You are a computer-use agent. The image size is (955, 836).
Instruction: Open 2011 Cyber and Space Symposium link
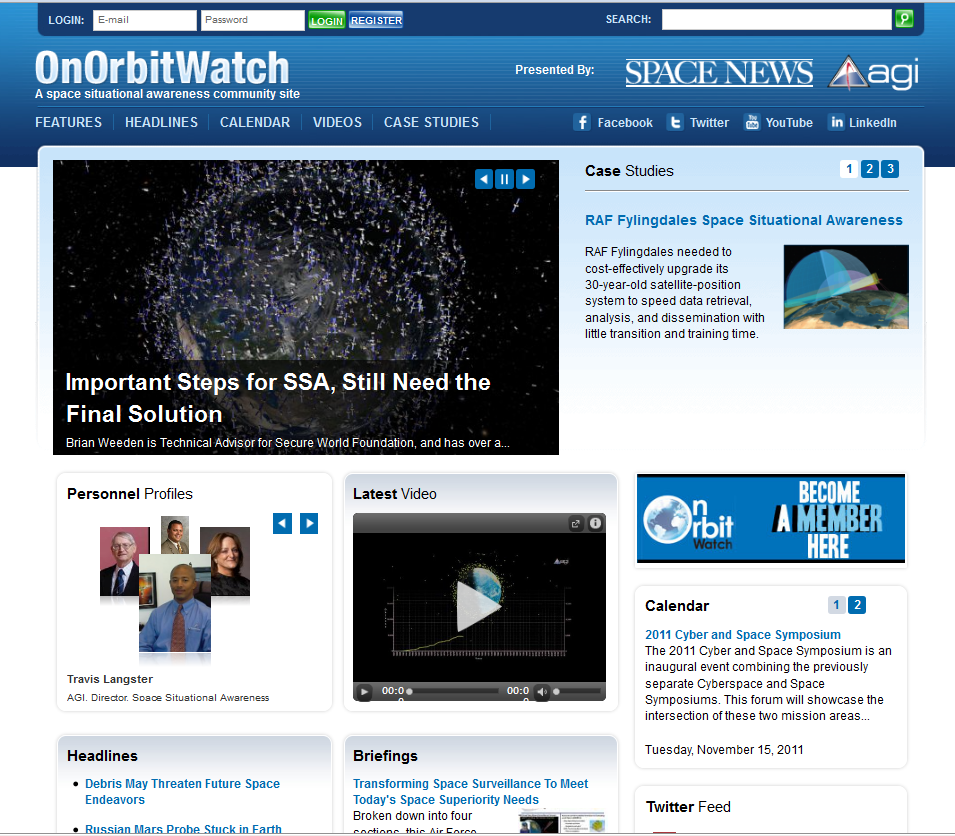click(x=742, y=634)
